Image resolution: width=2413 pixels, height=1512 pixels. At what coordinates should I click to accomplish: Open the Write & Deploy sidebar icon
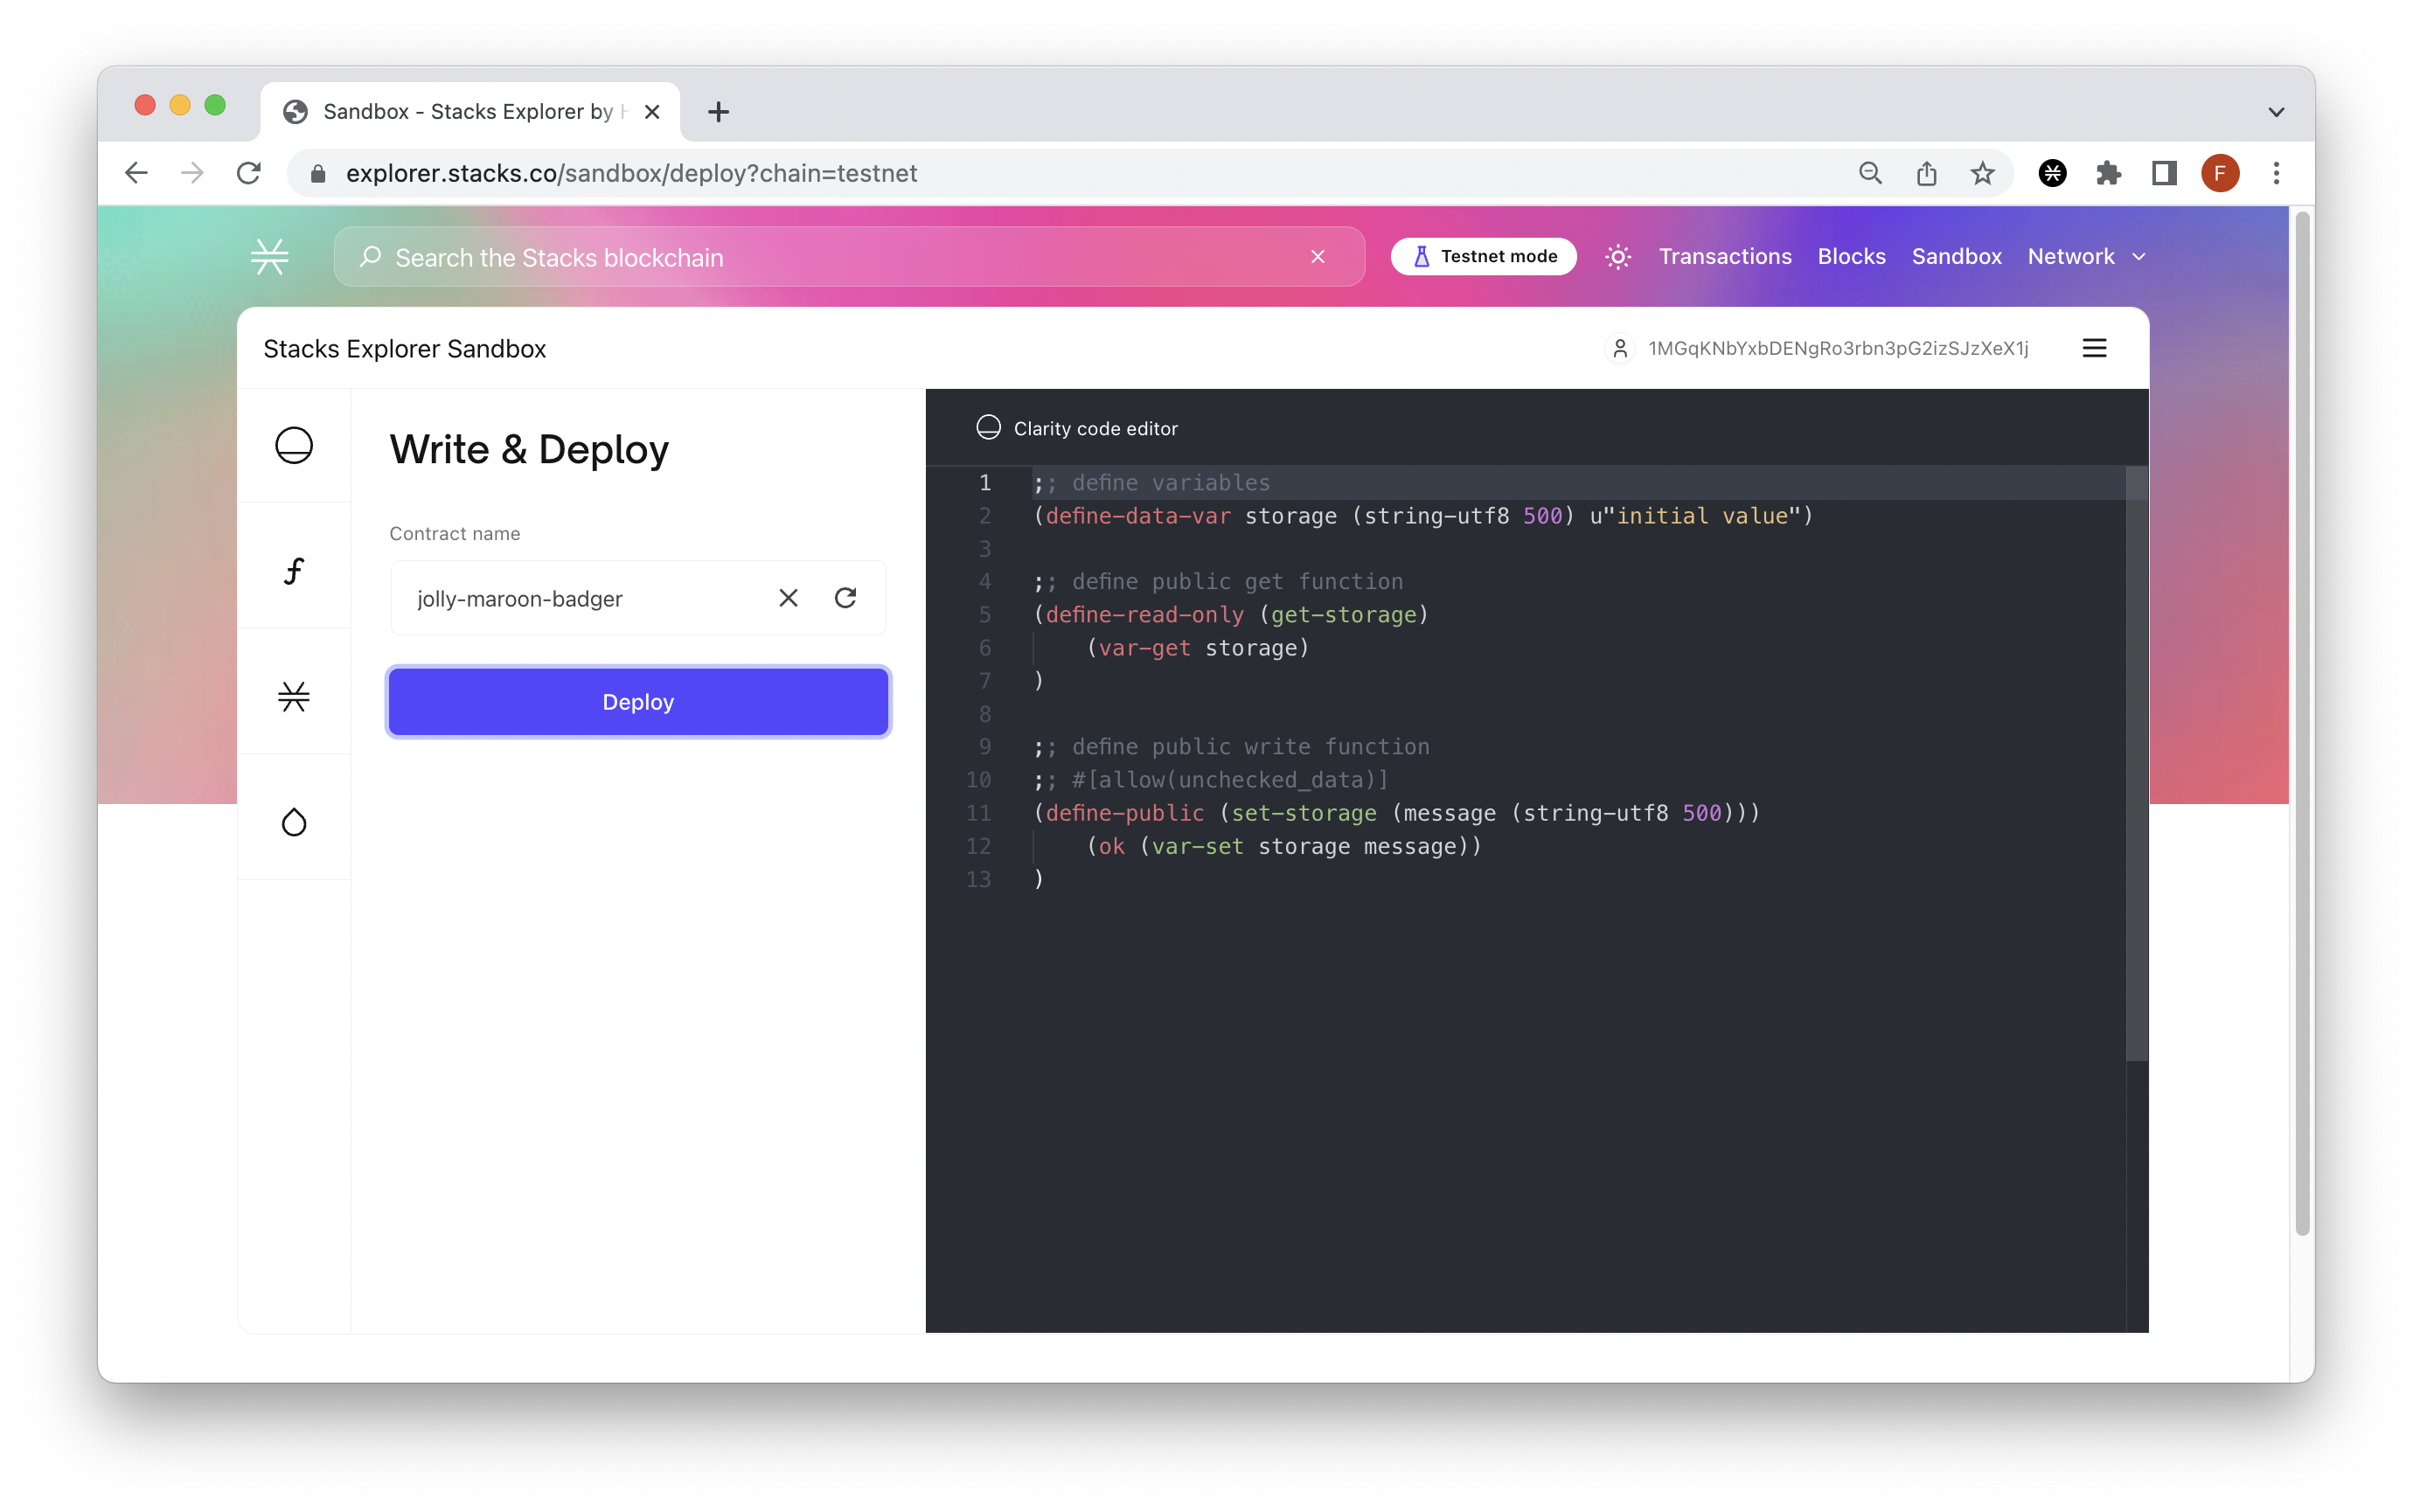click(x=293, y=445)
